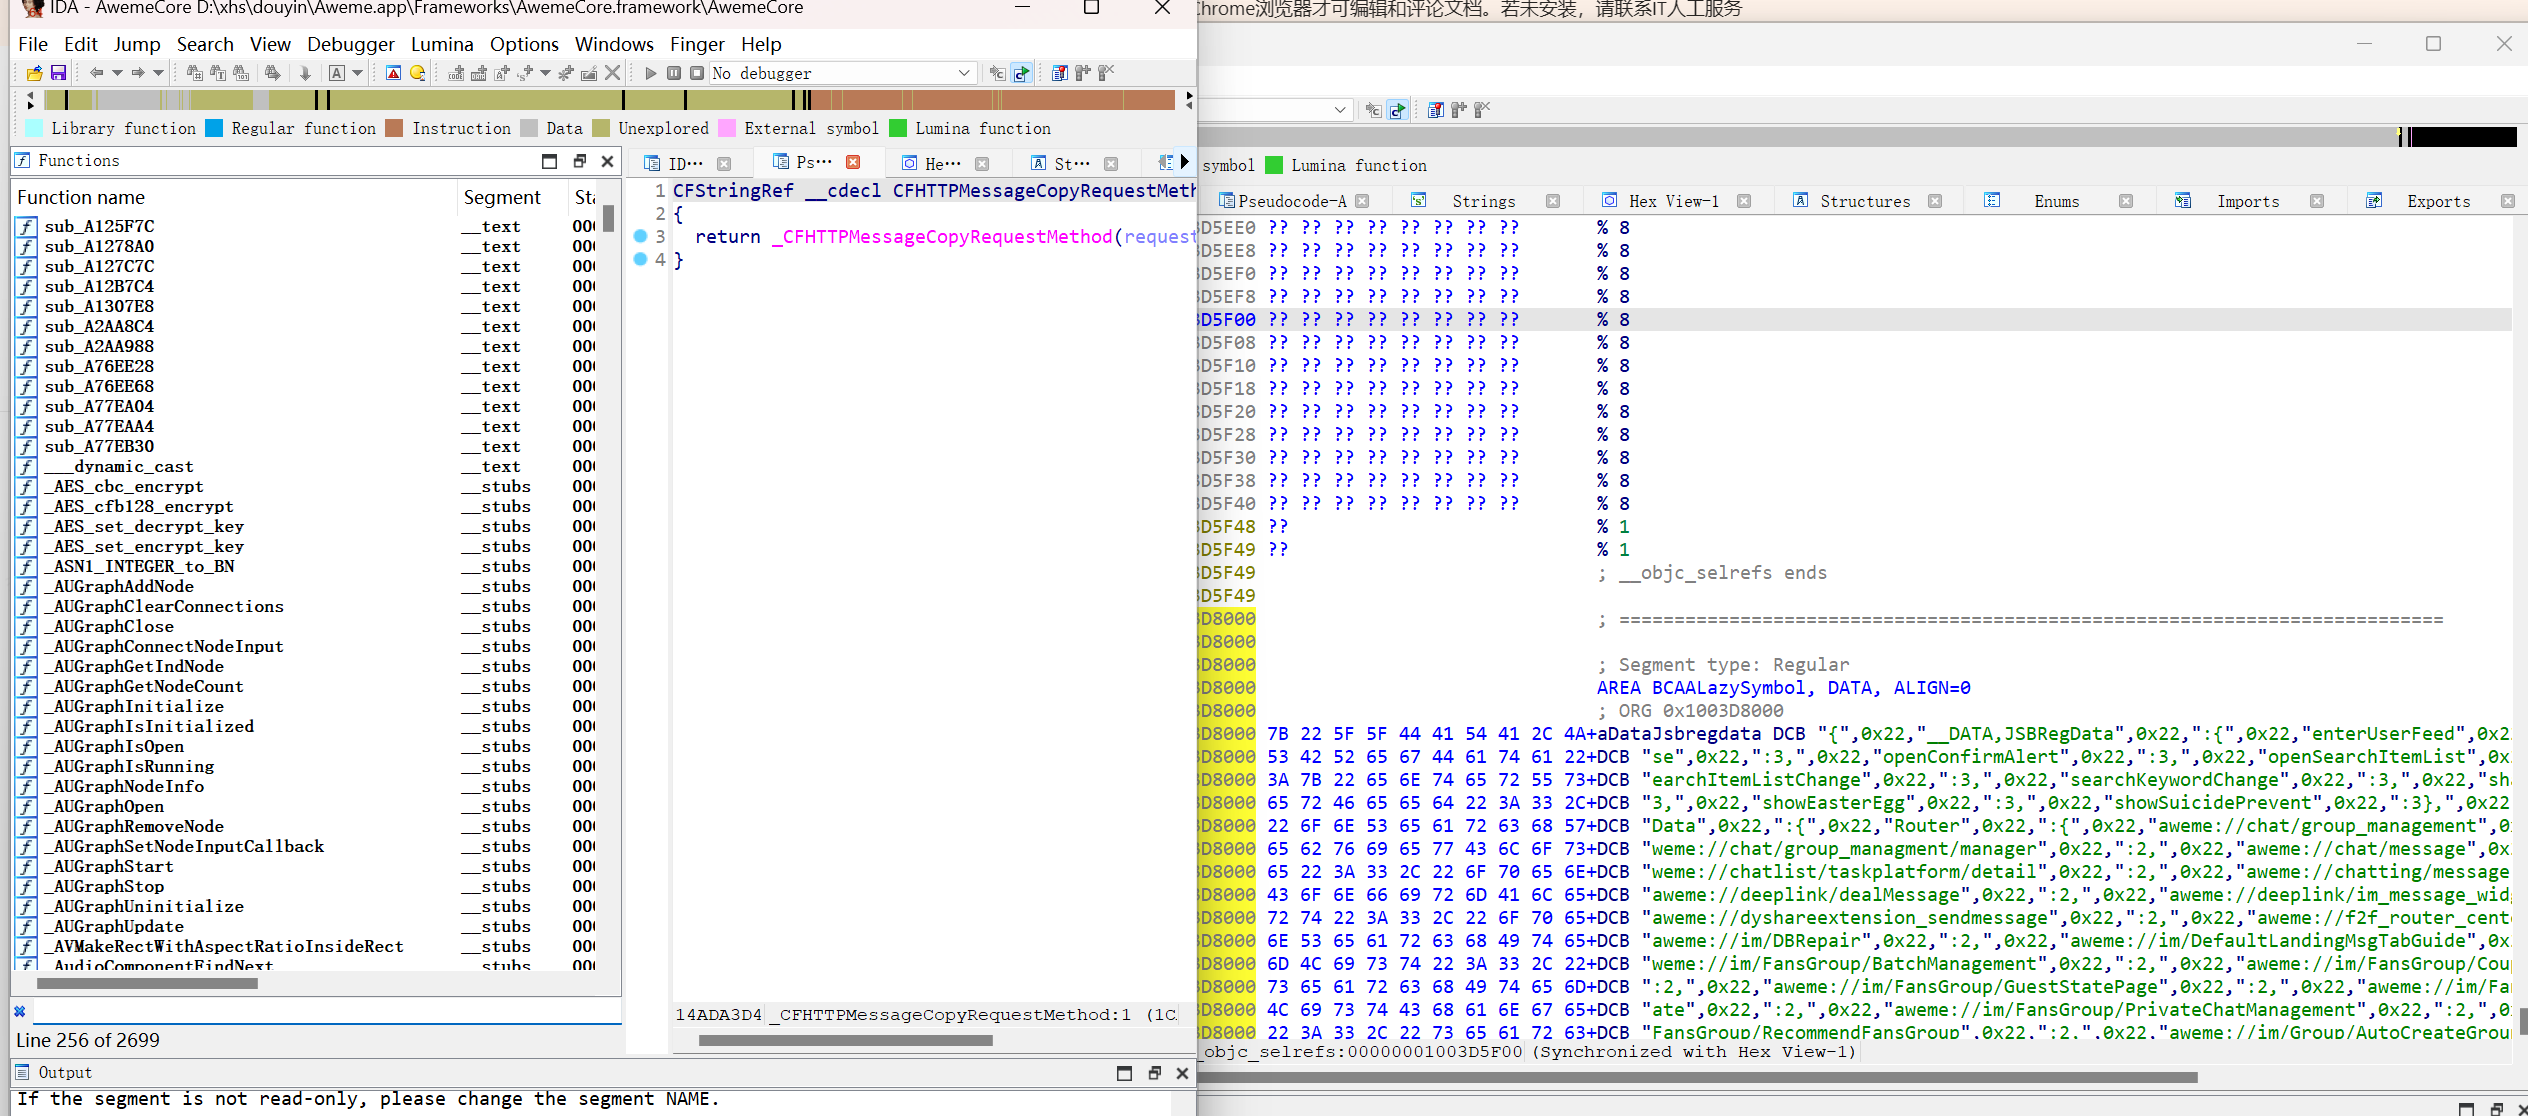The height and width of the screenshot is (1116, 2528).
Task: Jump forward using the right arrow
Action: 138,73
